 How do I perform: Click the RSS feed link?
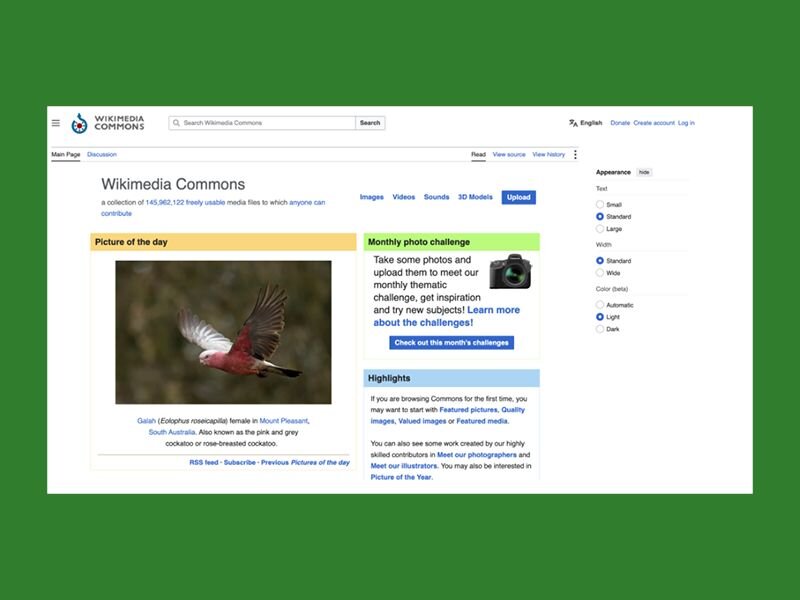tap(204, 463)
